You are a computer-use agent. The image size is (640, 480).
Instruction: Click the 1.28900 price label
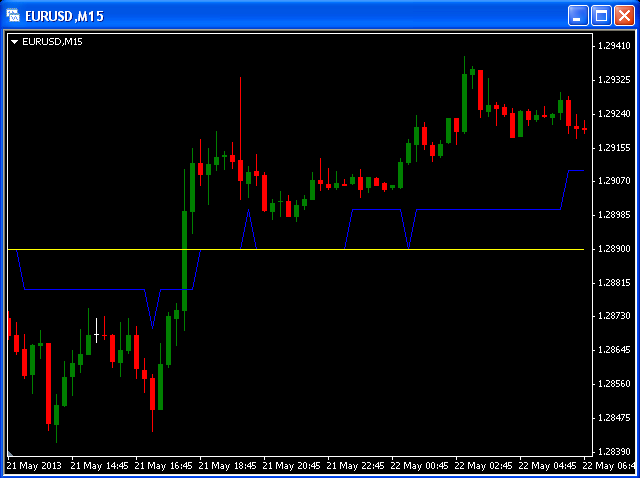(x=613, y=249)
